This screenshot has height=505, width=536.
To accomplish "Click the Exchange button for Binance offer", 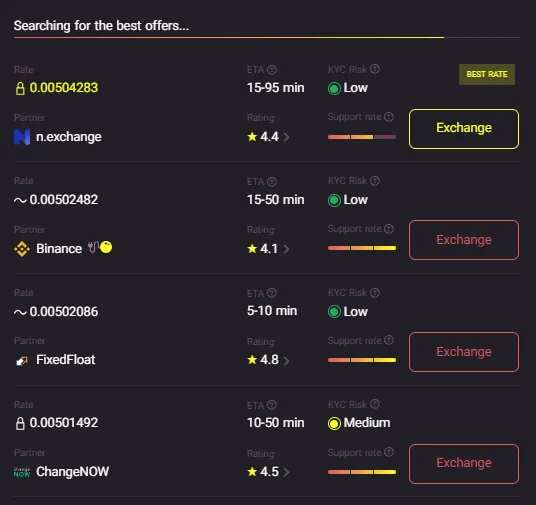I will click(x=464, y=240).
